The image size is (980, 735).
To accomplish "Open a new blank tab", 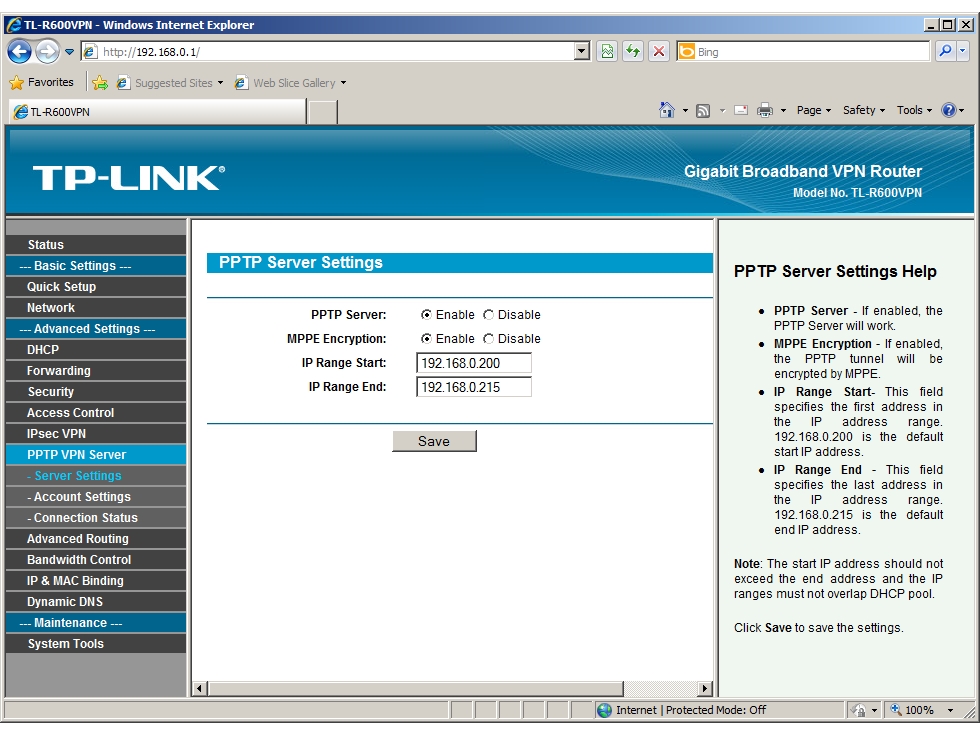I will [322, 112].
